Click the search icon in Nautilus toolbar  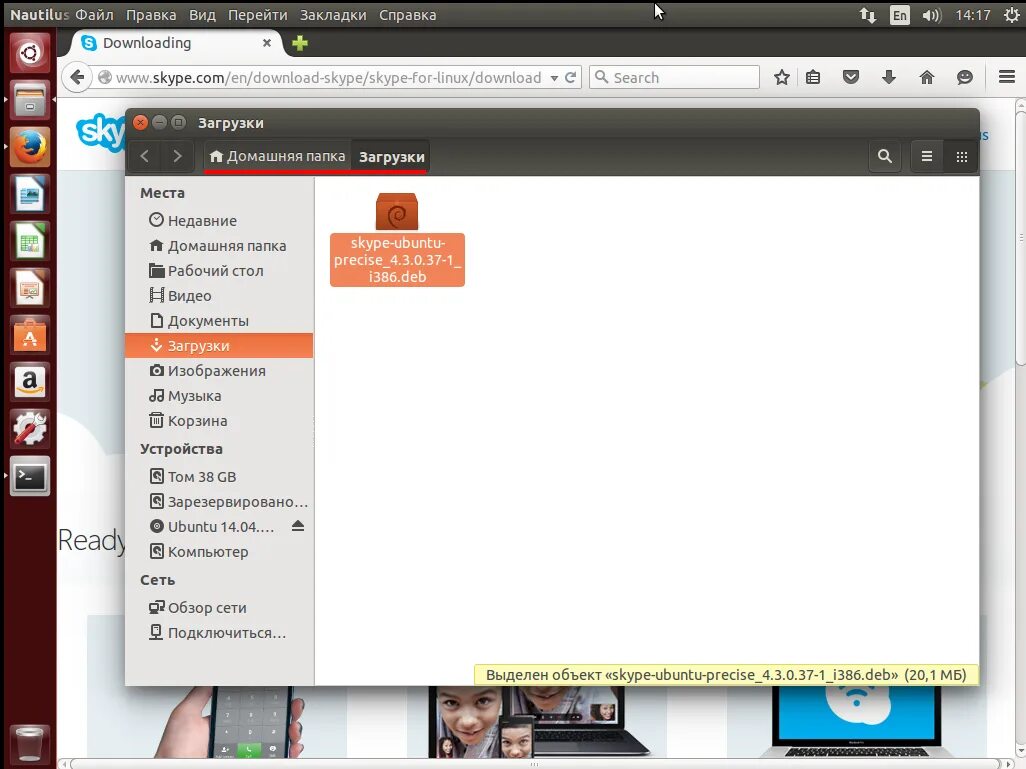(x=885, y=156)
